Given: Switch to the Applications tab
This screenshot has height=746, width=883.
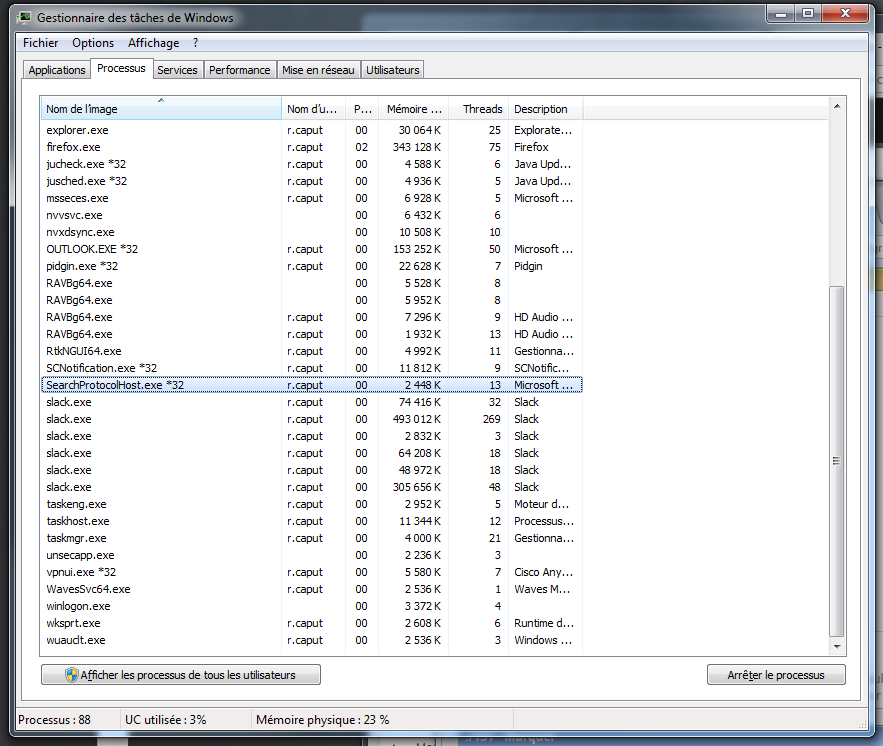Looking at the screenshot, I should click(x=57, y=70).
